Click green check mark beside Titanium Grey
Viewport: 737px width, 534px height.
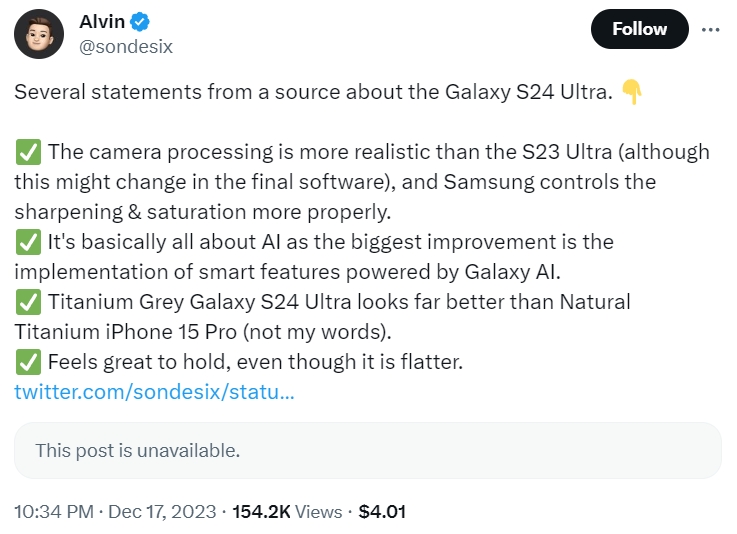point(27,302)
